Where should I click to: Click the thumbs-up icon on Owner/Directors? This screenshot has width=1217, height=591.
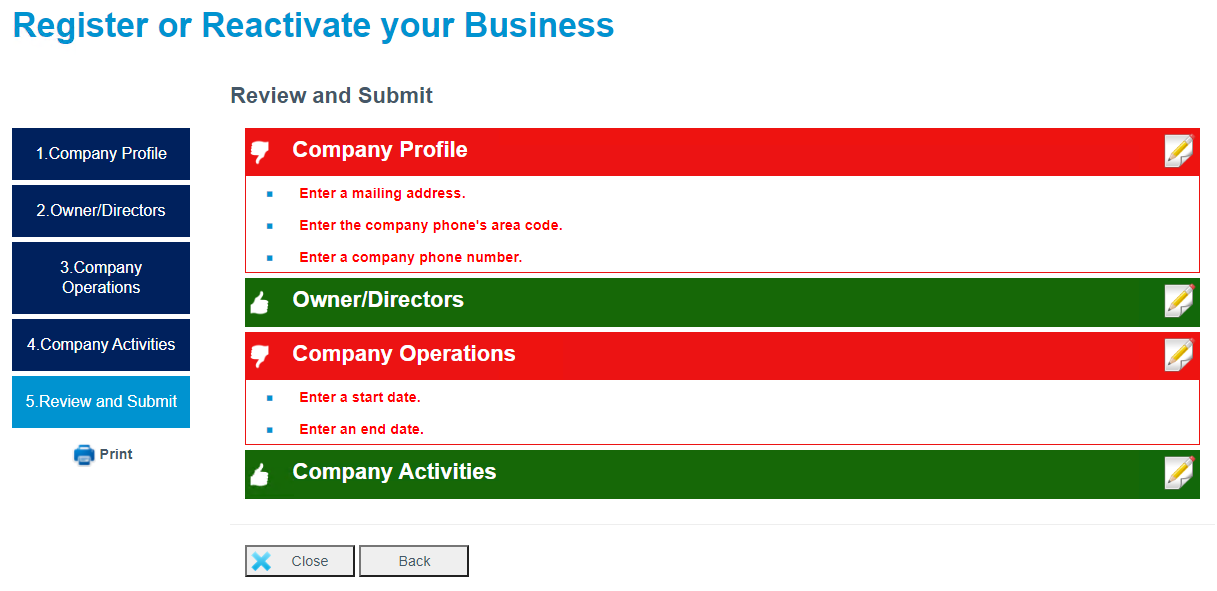[260, 302]
